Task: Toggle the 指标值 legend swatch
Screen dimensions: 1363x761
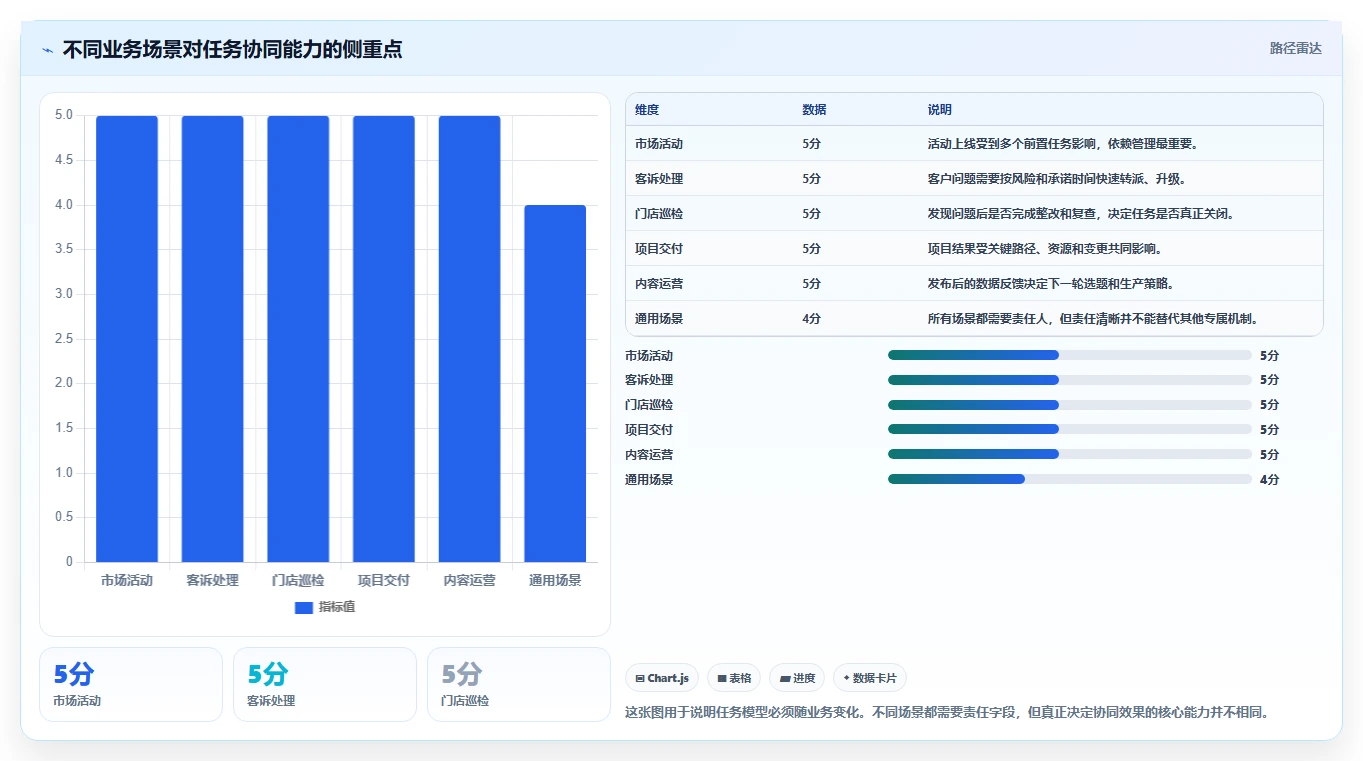Action: coord(304,607)
